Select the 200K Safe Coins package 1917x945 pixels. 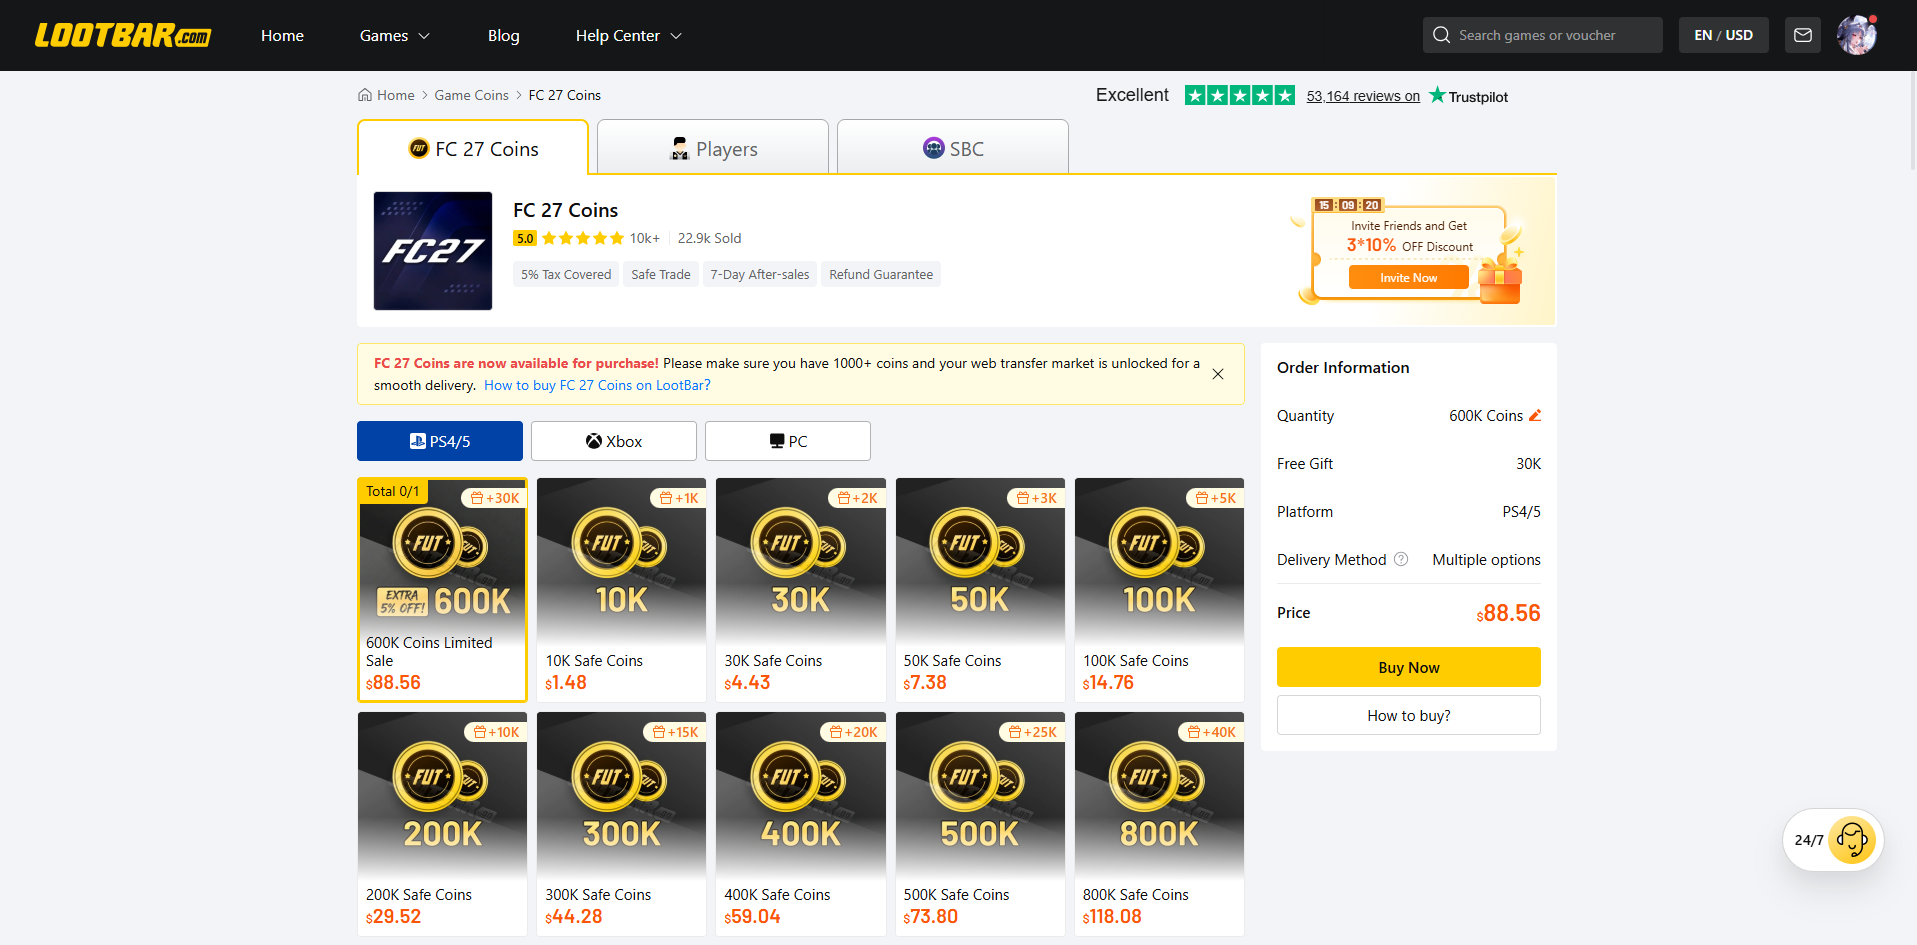[442, 824]
